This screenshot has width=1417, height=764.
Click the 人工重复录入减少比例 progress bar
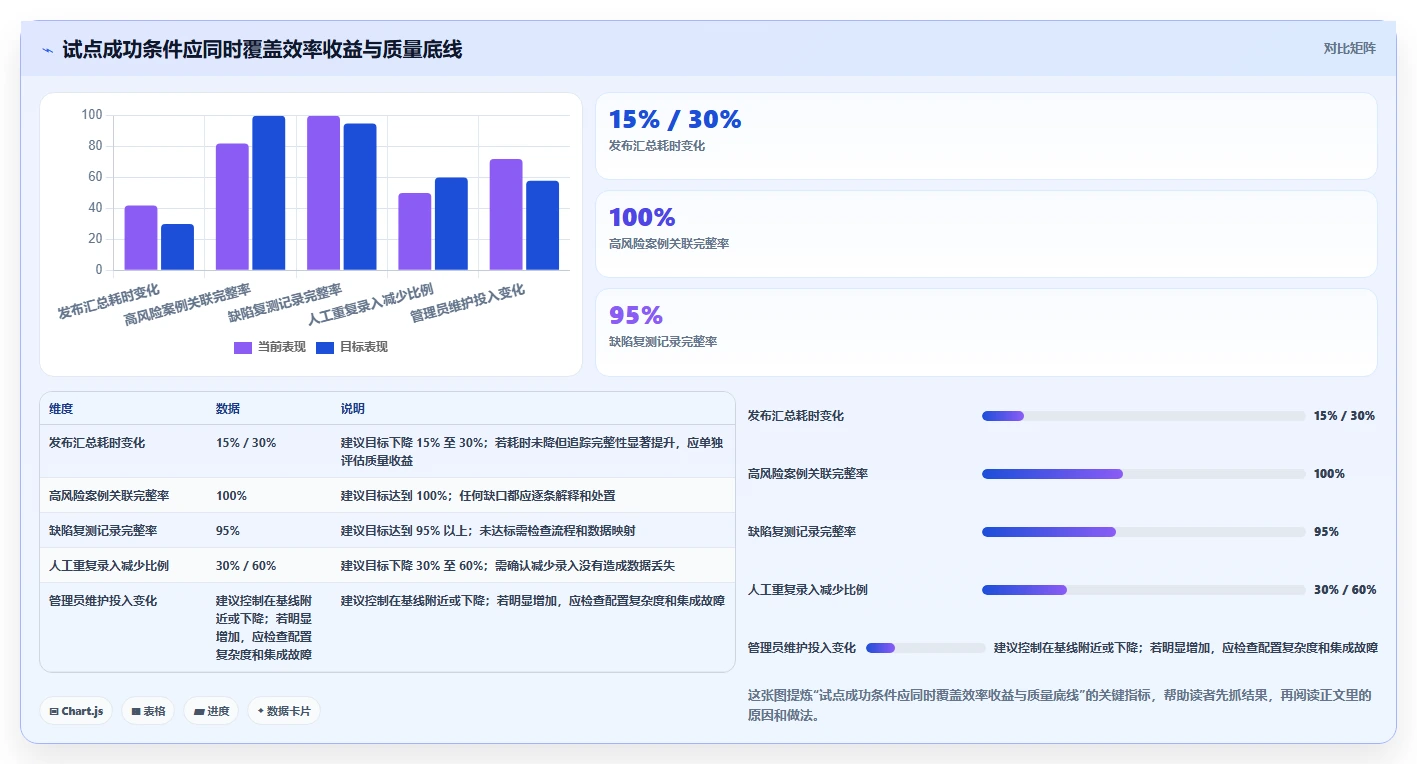click(1144, 590)
